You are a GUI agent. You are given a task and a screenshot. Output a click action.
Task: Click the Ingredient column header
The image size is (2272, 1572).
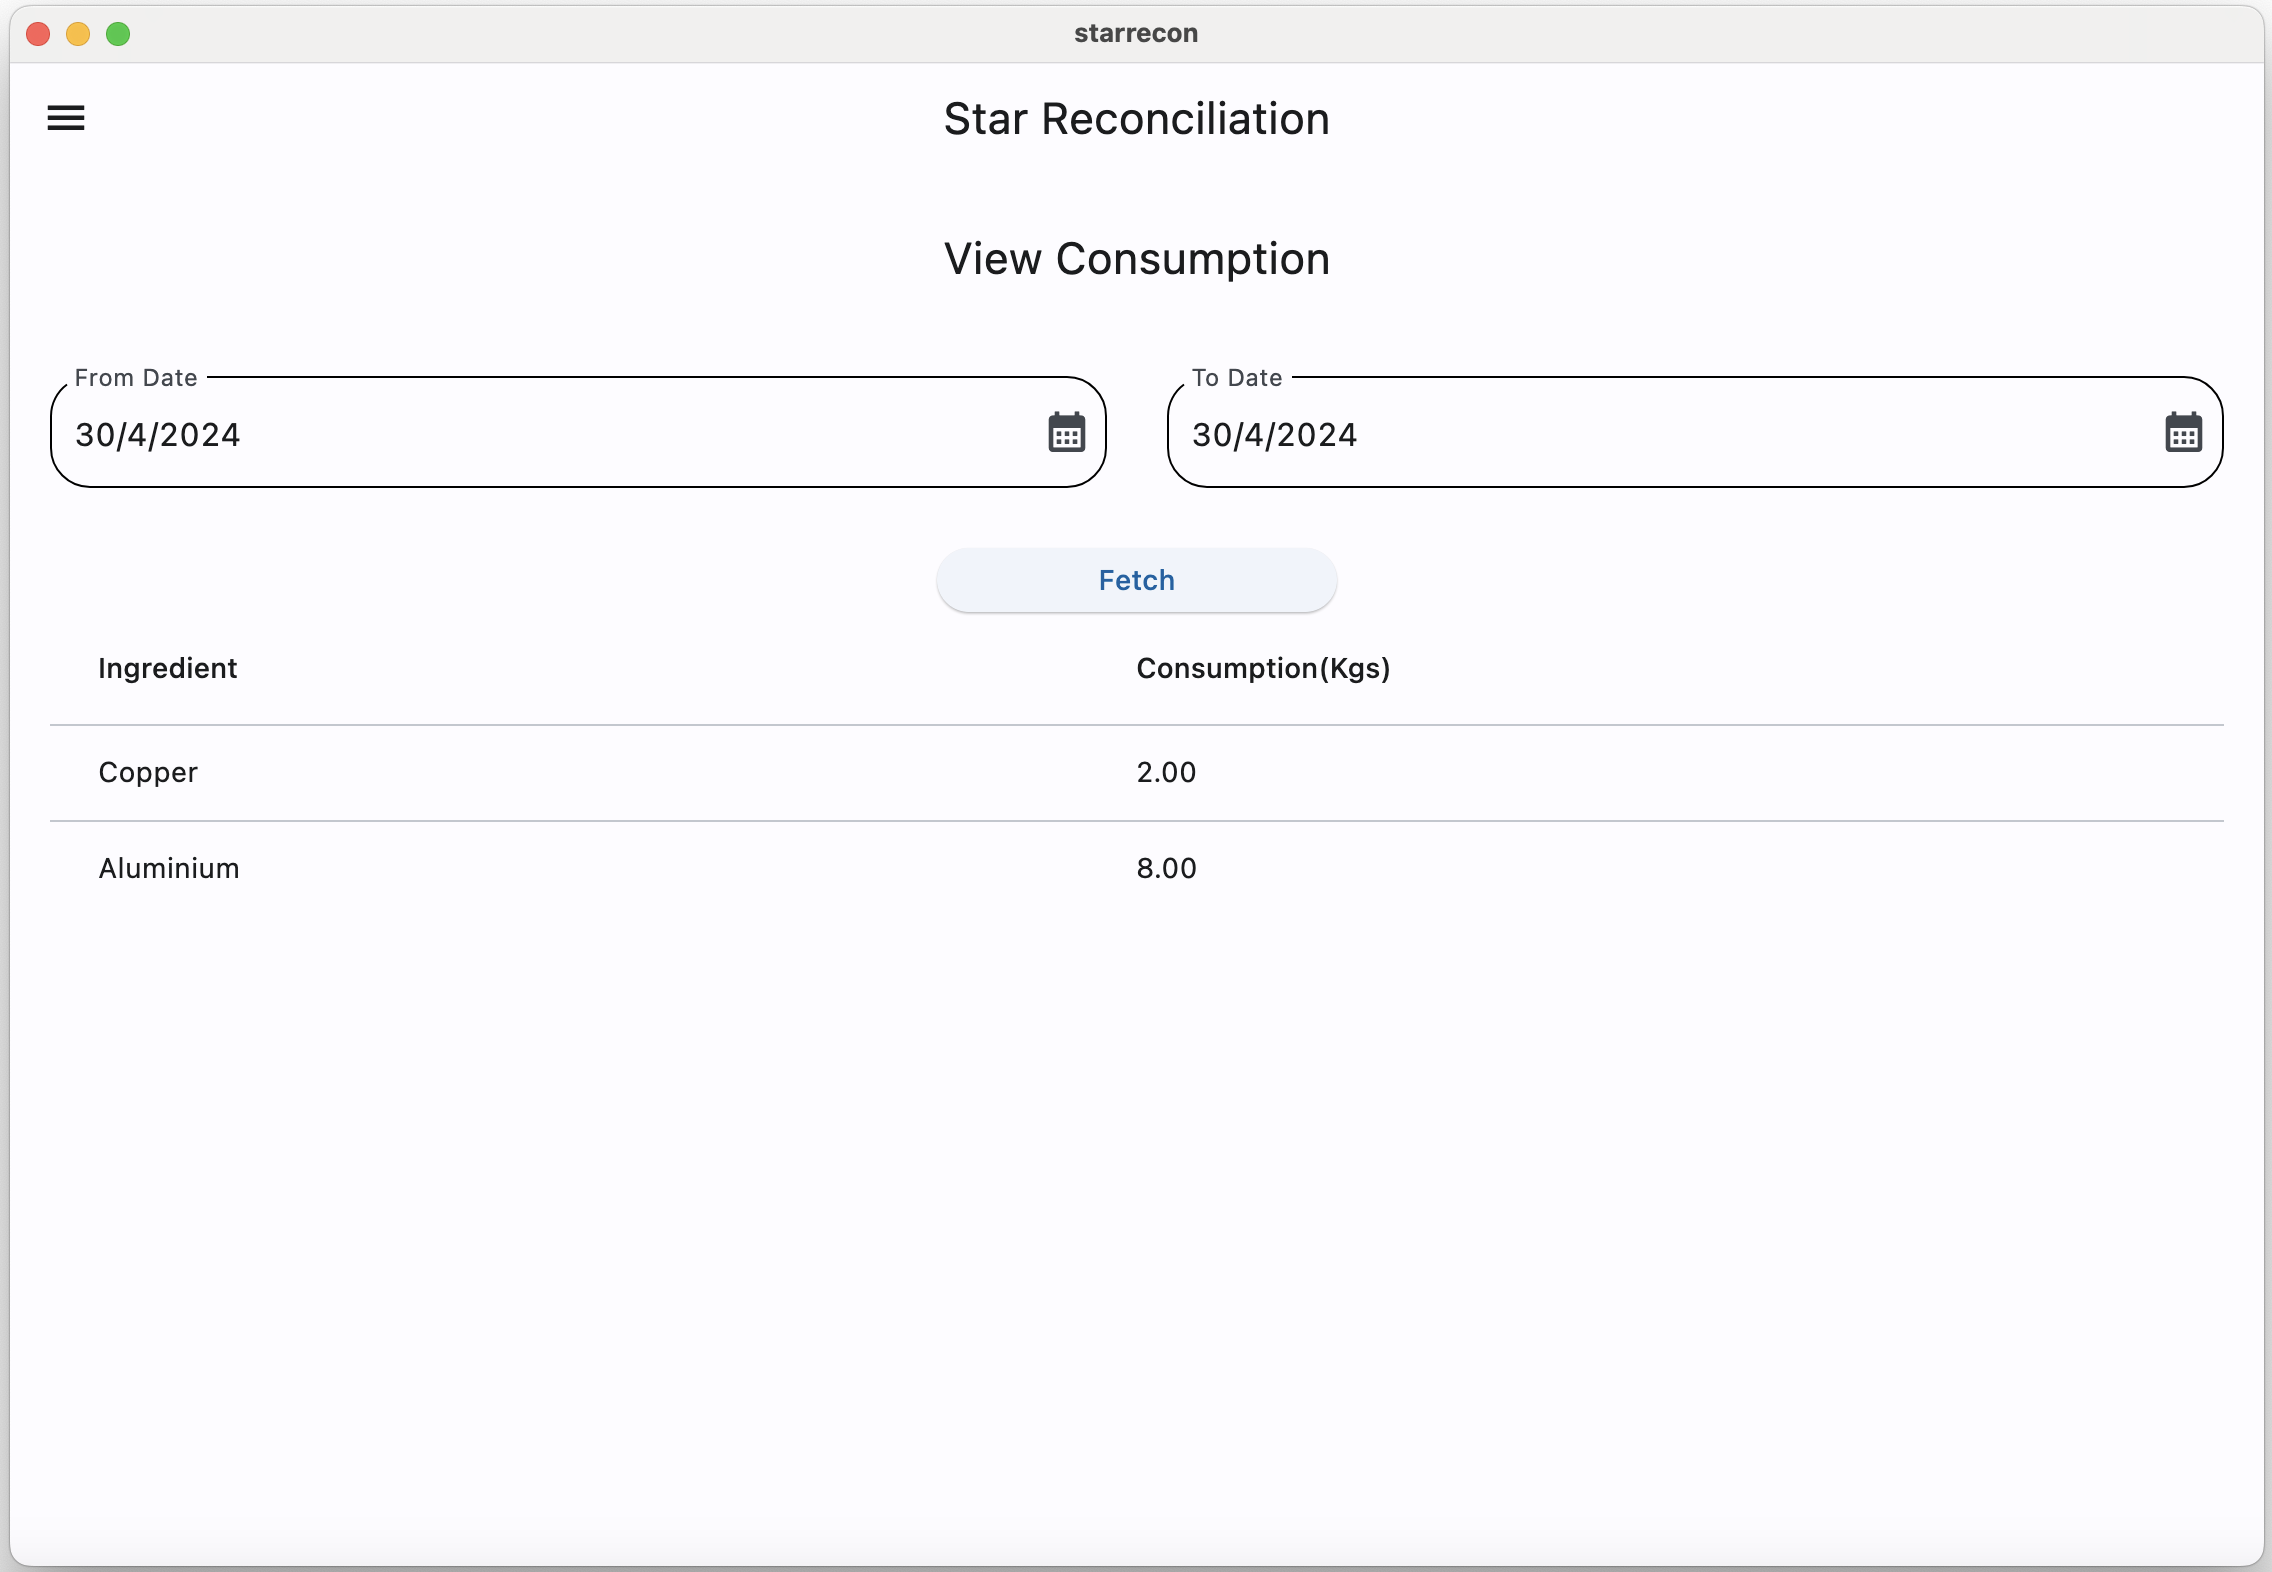(x=168, y=668)
